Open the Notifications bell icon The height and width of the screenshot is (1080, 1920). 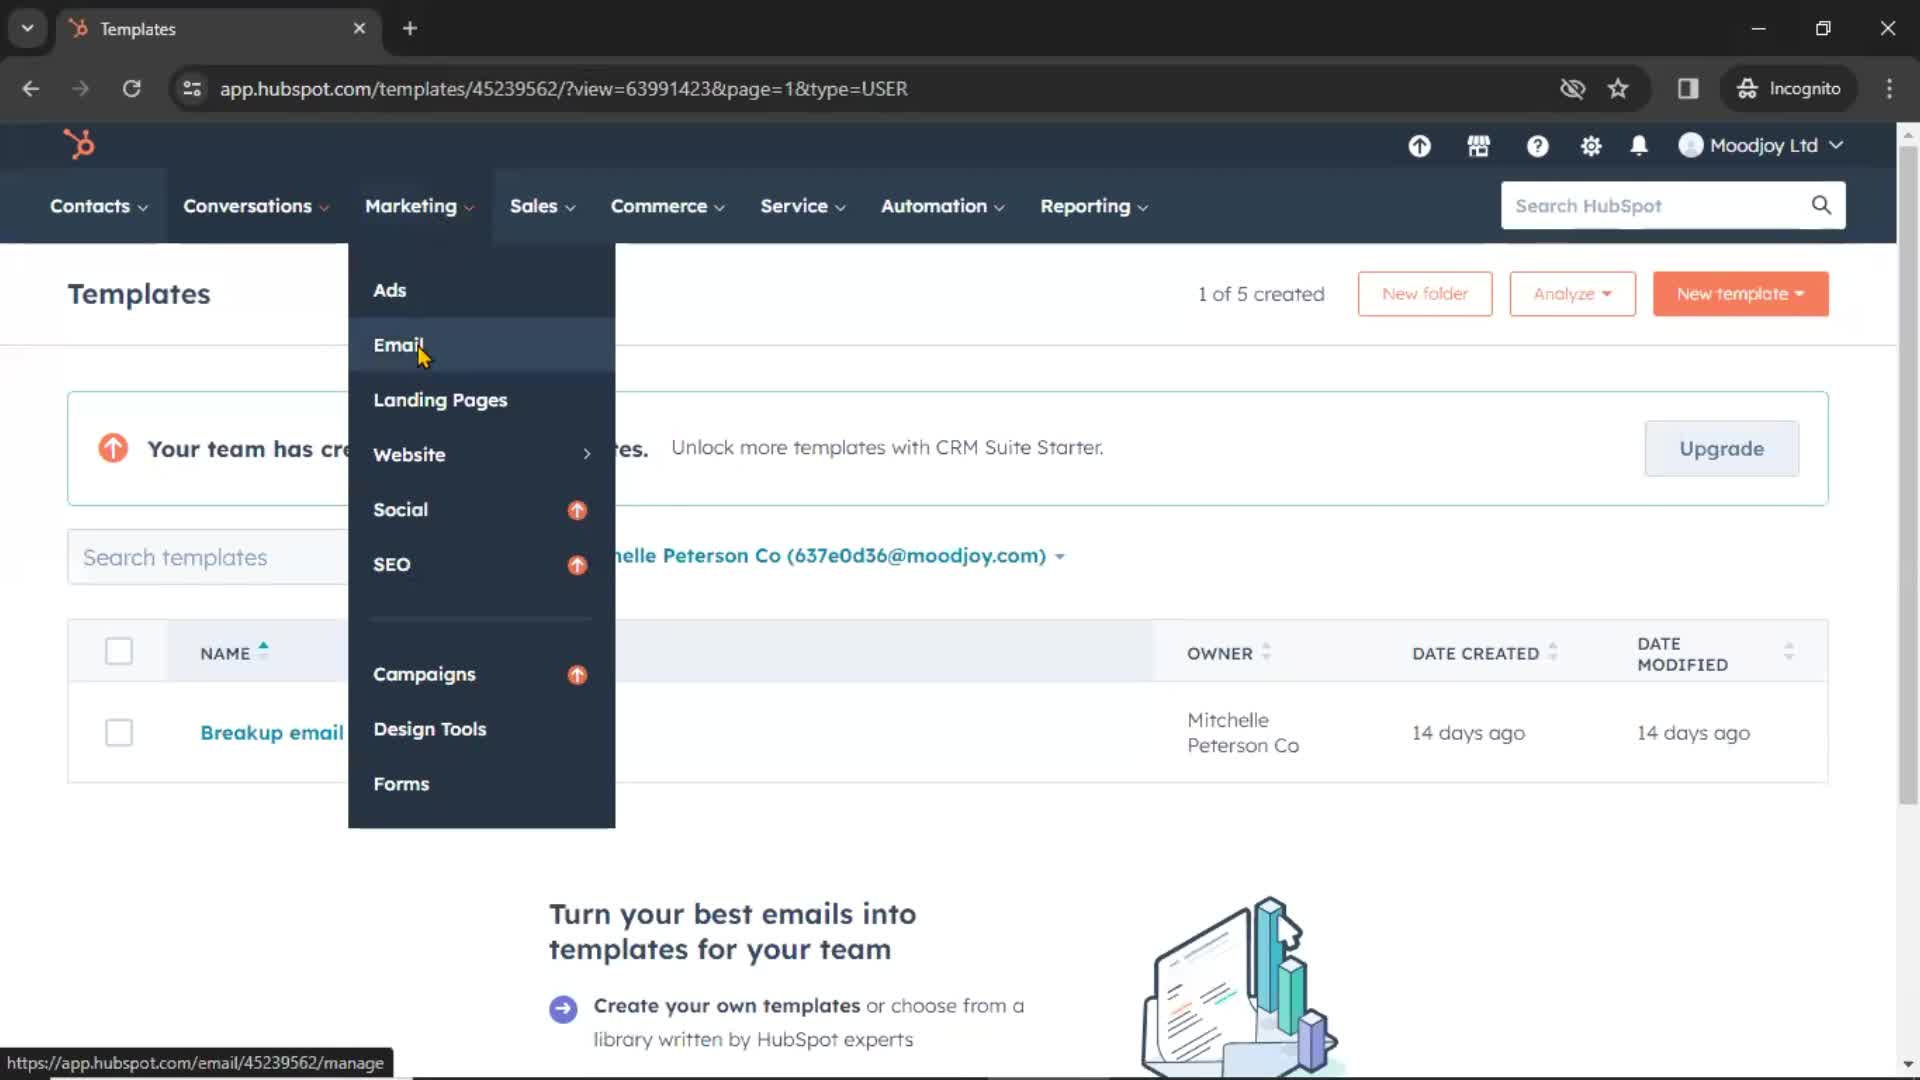[1639, 145]
